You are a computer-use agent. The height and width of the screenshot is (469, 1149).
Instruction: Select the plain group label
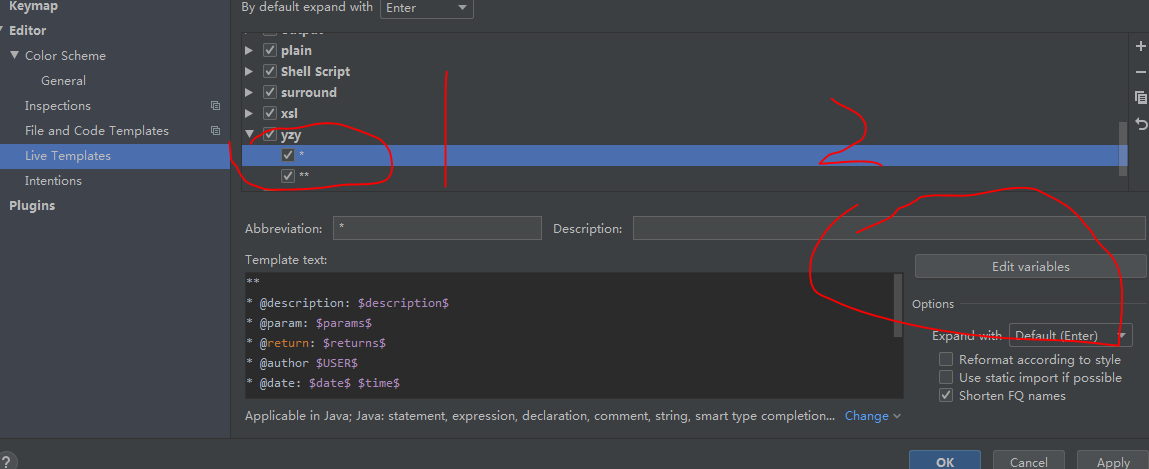pos(296,51)
